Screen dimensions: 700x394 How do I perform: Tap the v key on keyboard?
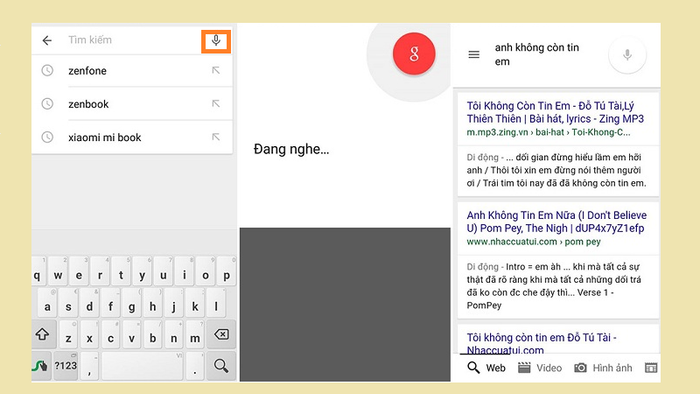point(132,334)
